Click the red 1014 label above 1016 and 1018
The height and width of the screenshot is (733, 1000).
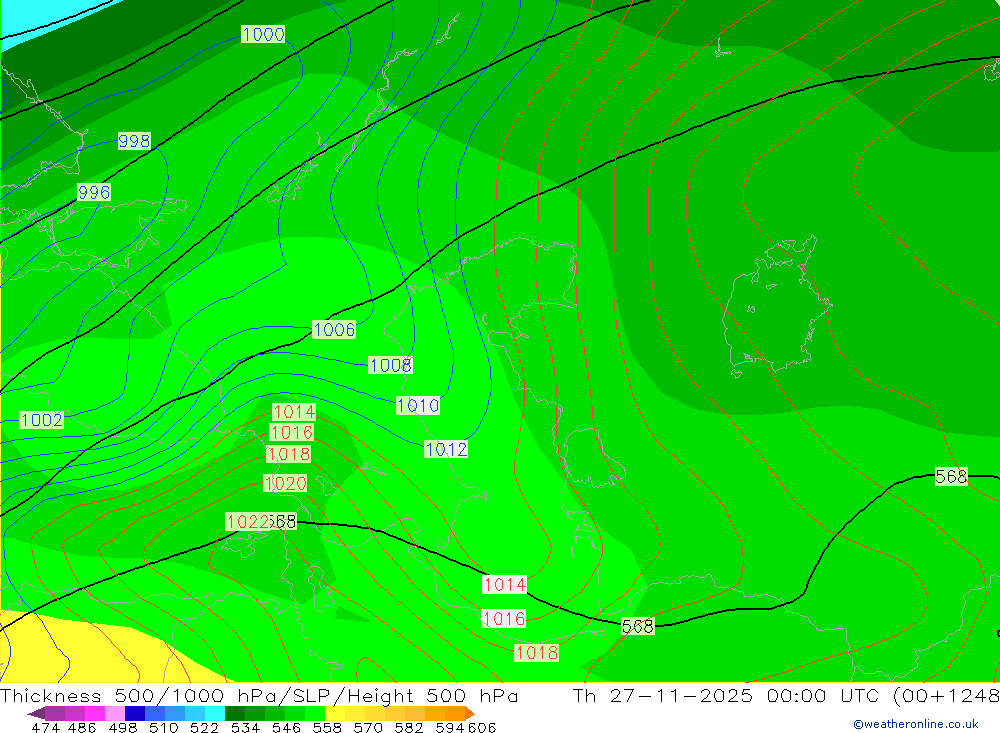tap(294, 412)
